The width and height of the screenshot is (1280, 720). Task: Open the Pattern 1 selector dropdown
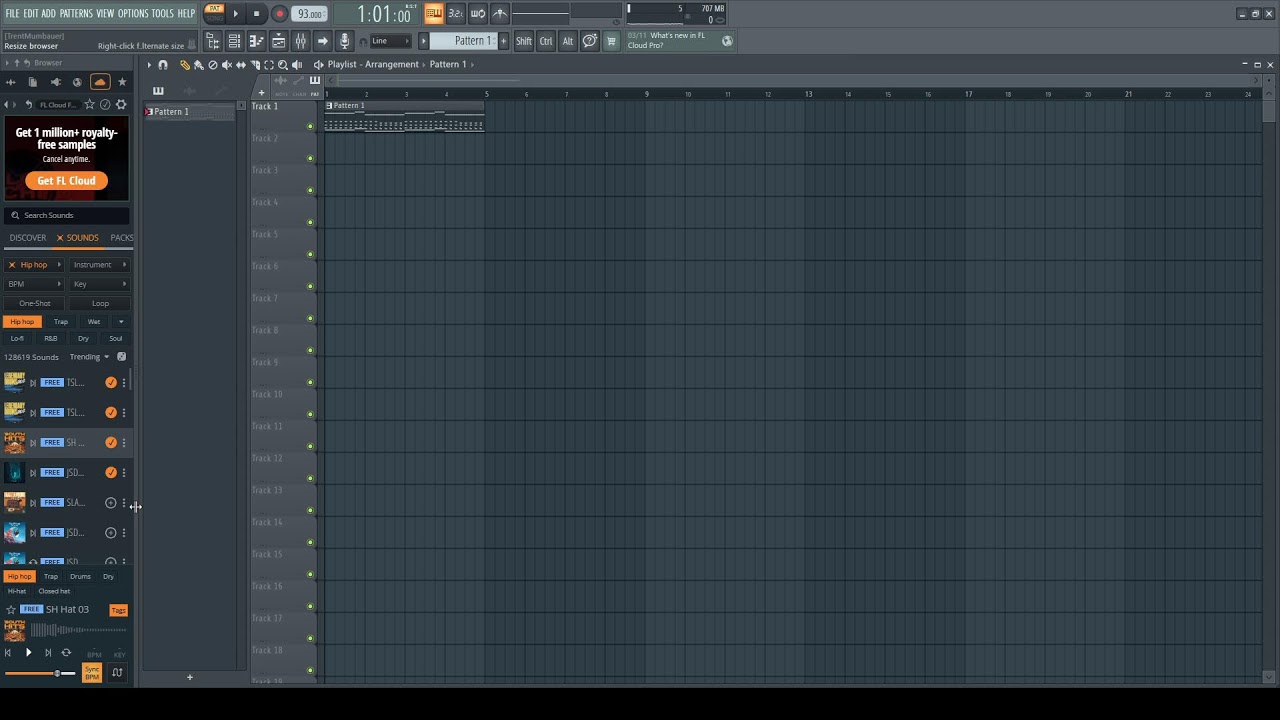coord(463,41)
